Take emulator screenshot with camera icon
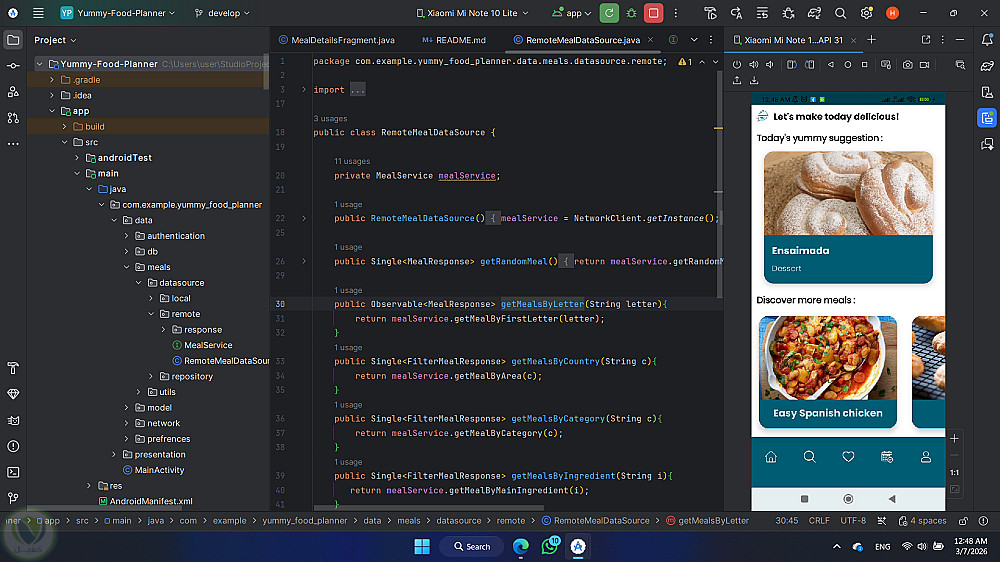The width and height of the screenshot is (1000, 562). [907, 65]
